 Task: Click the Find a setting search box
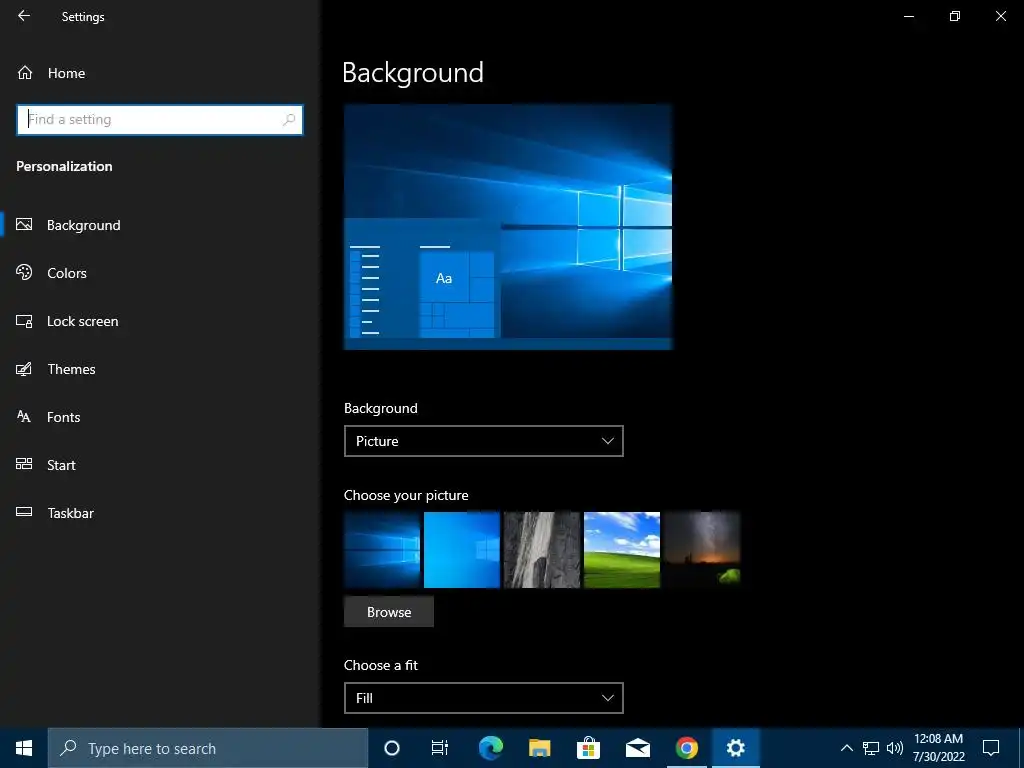(159, 120)
